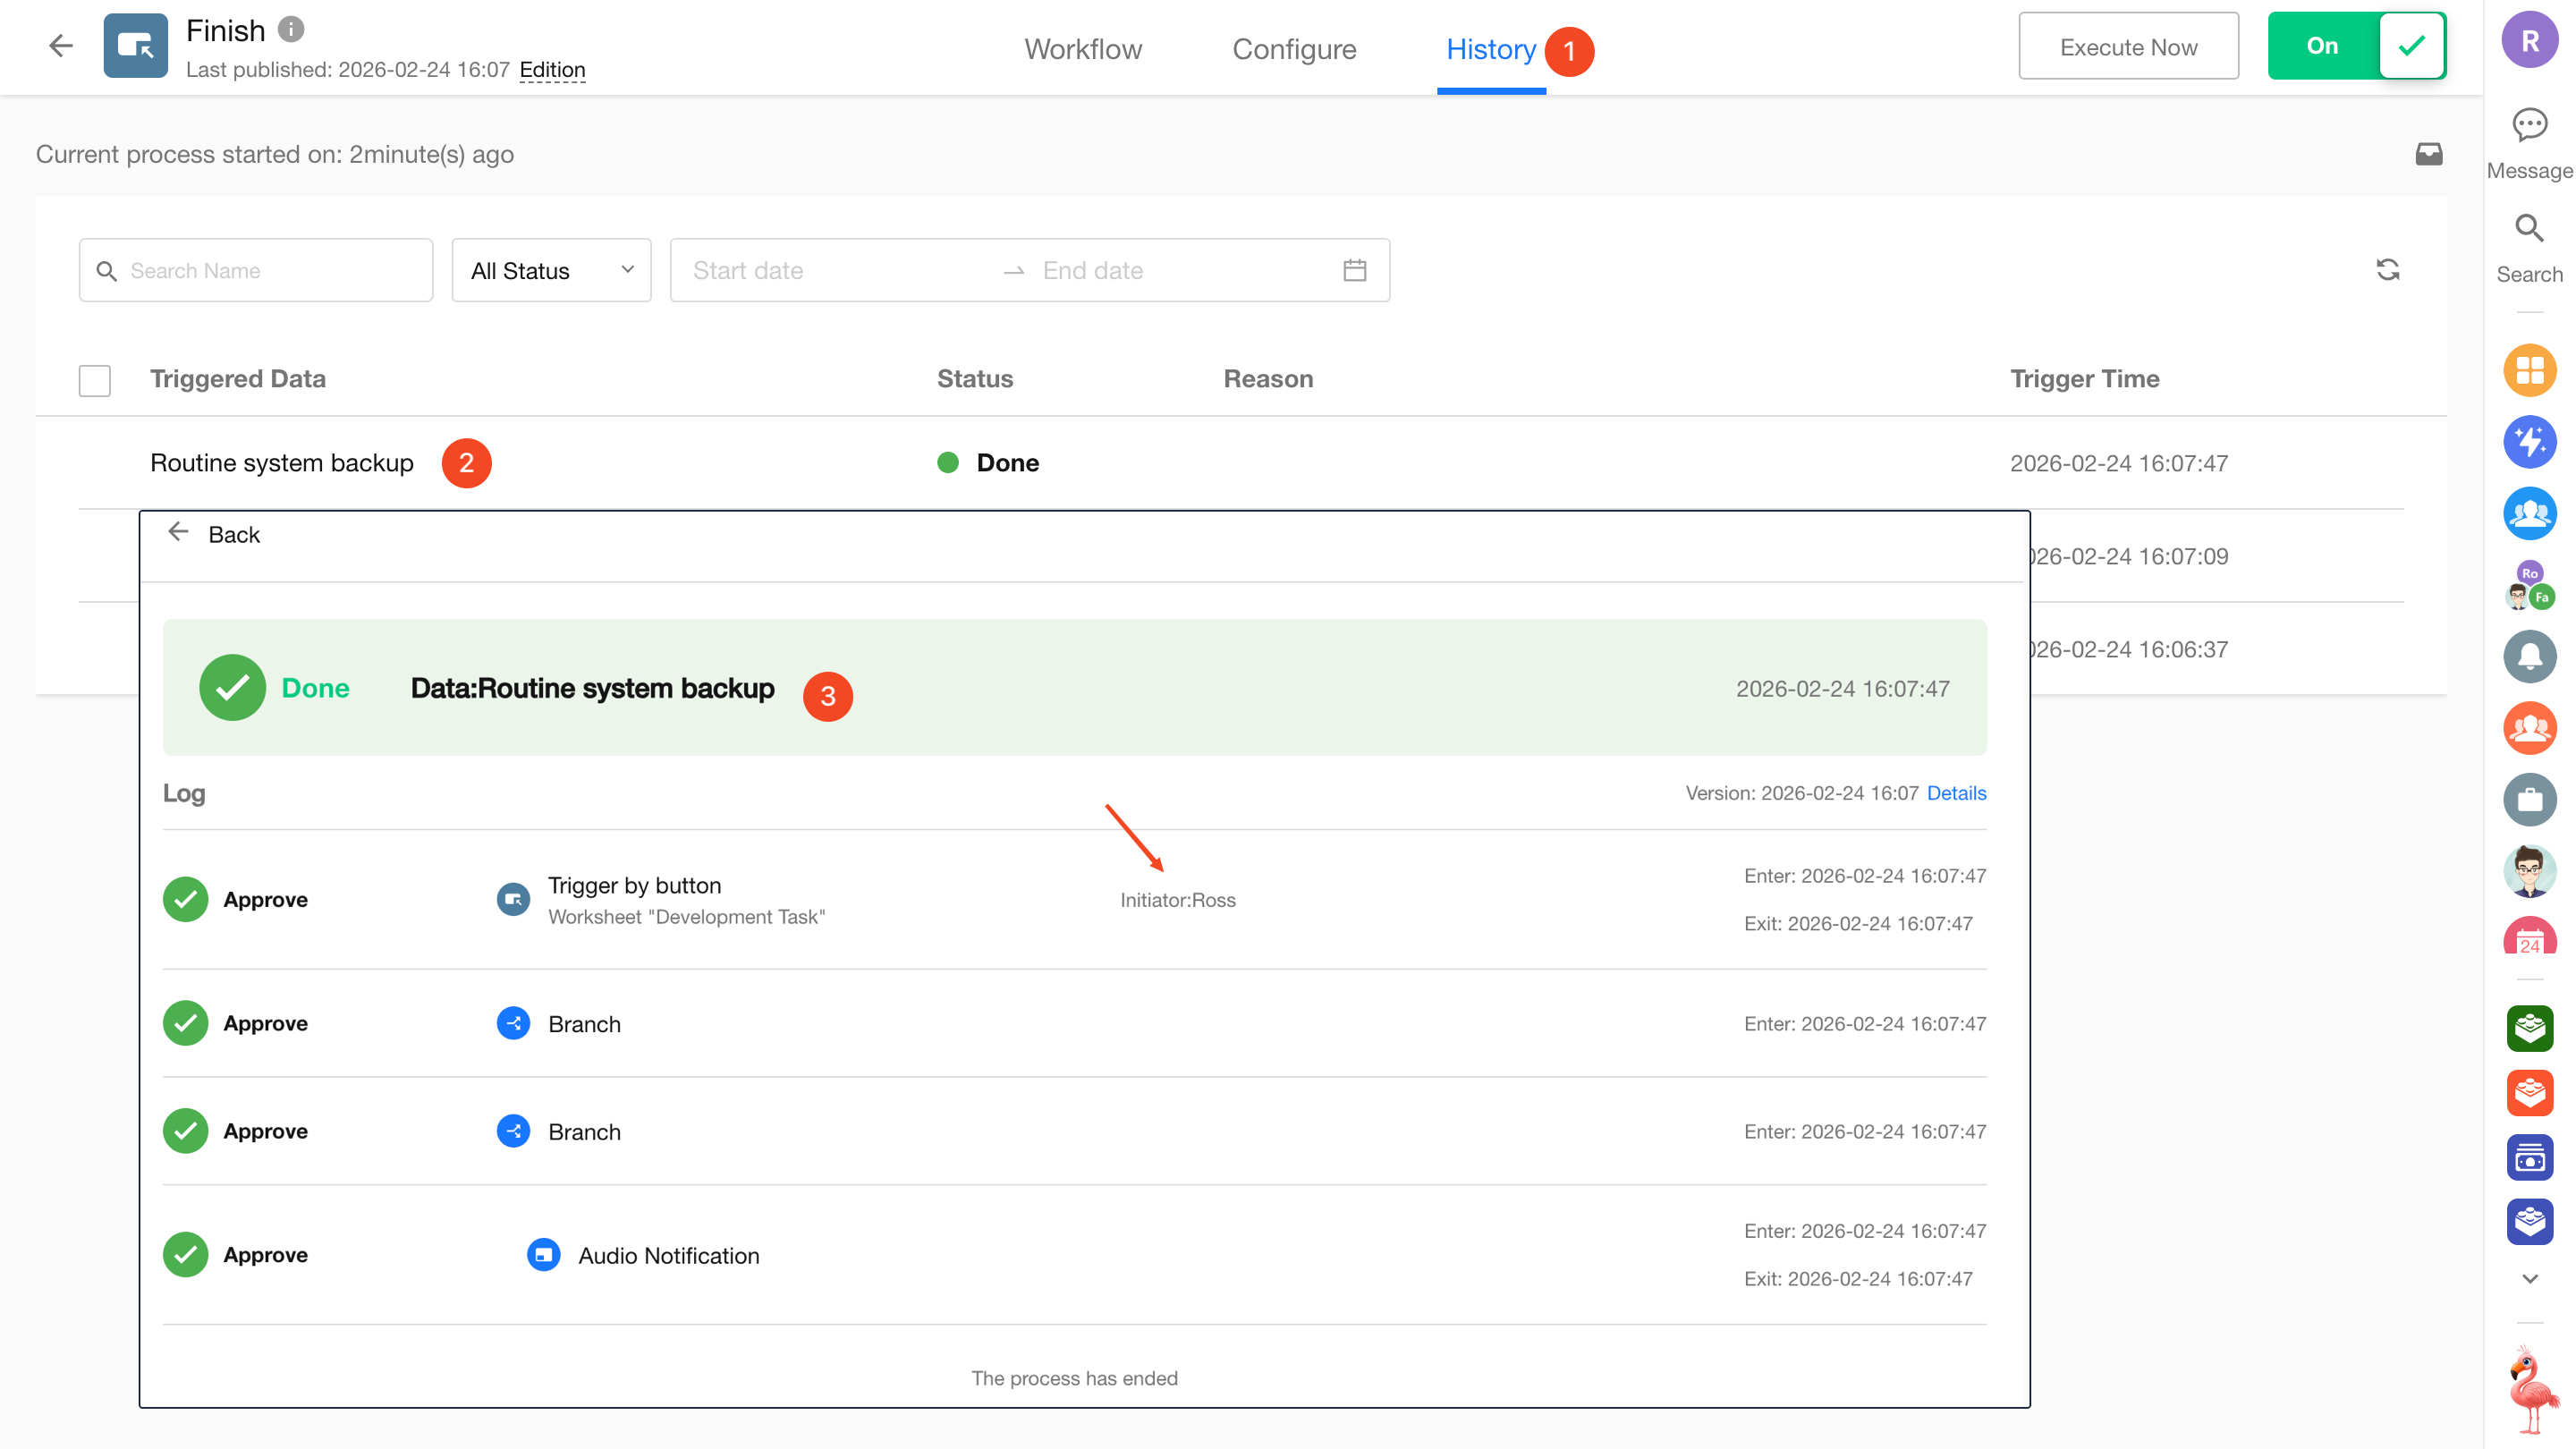Open the All Status dropdown

click(x=551, y=270)
